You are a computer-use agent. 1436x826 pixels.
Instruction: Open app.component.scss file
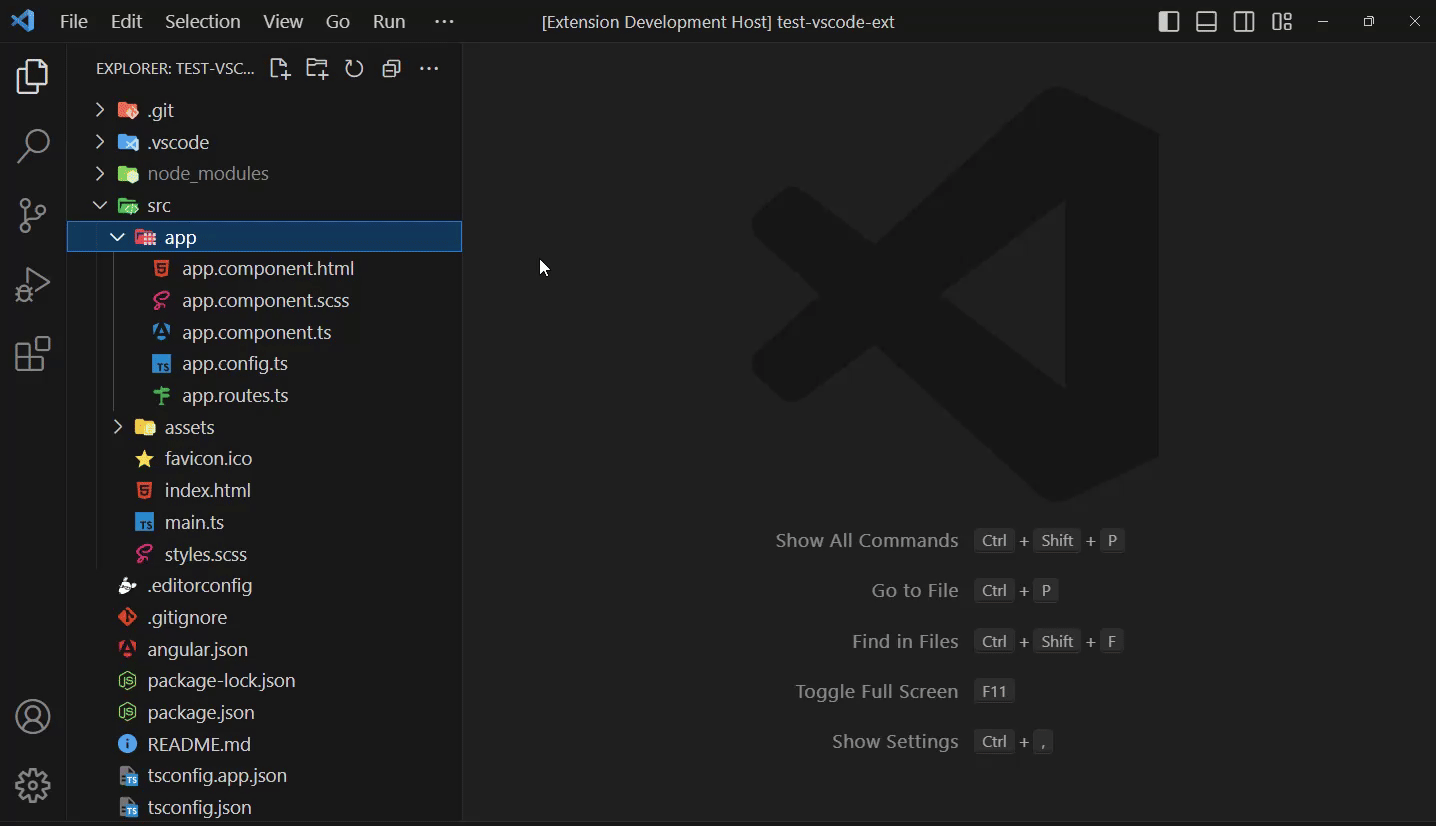264,300
